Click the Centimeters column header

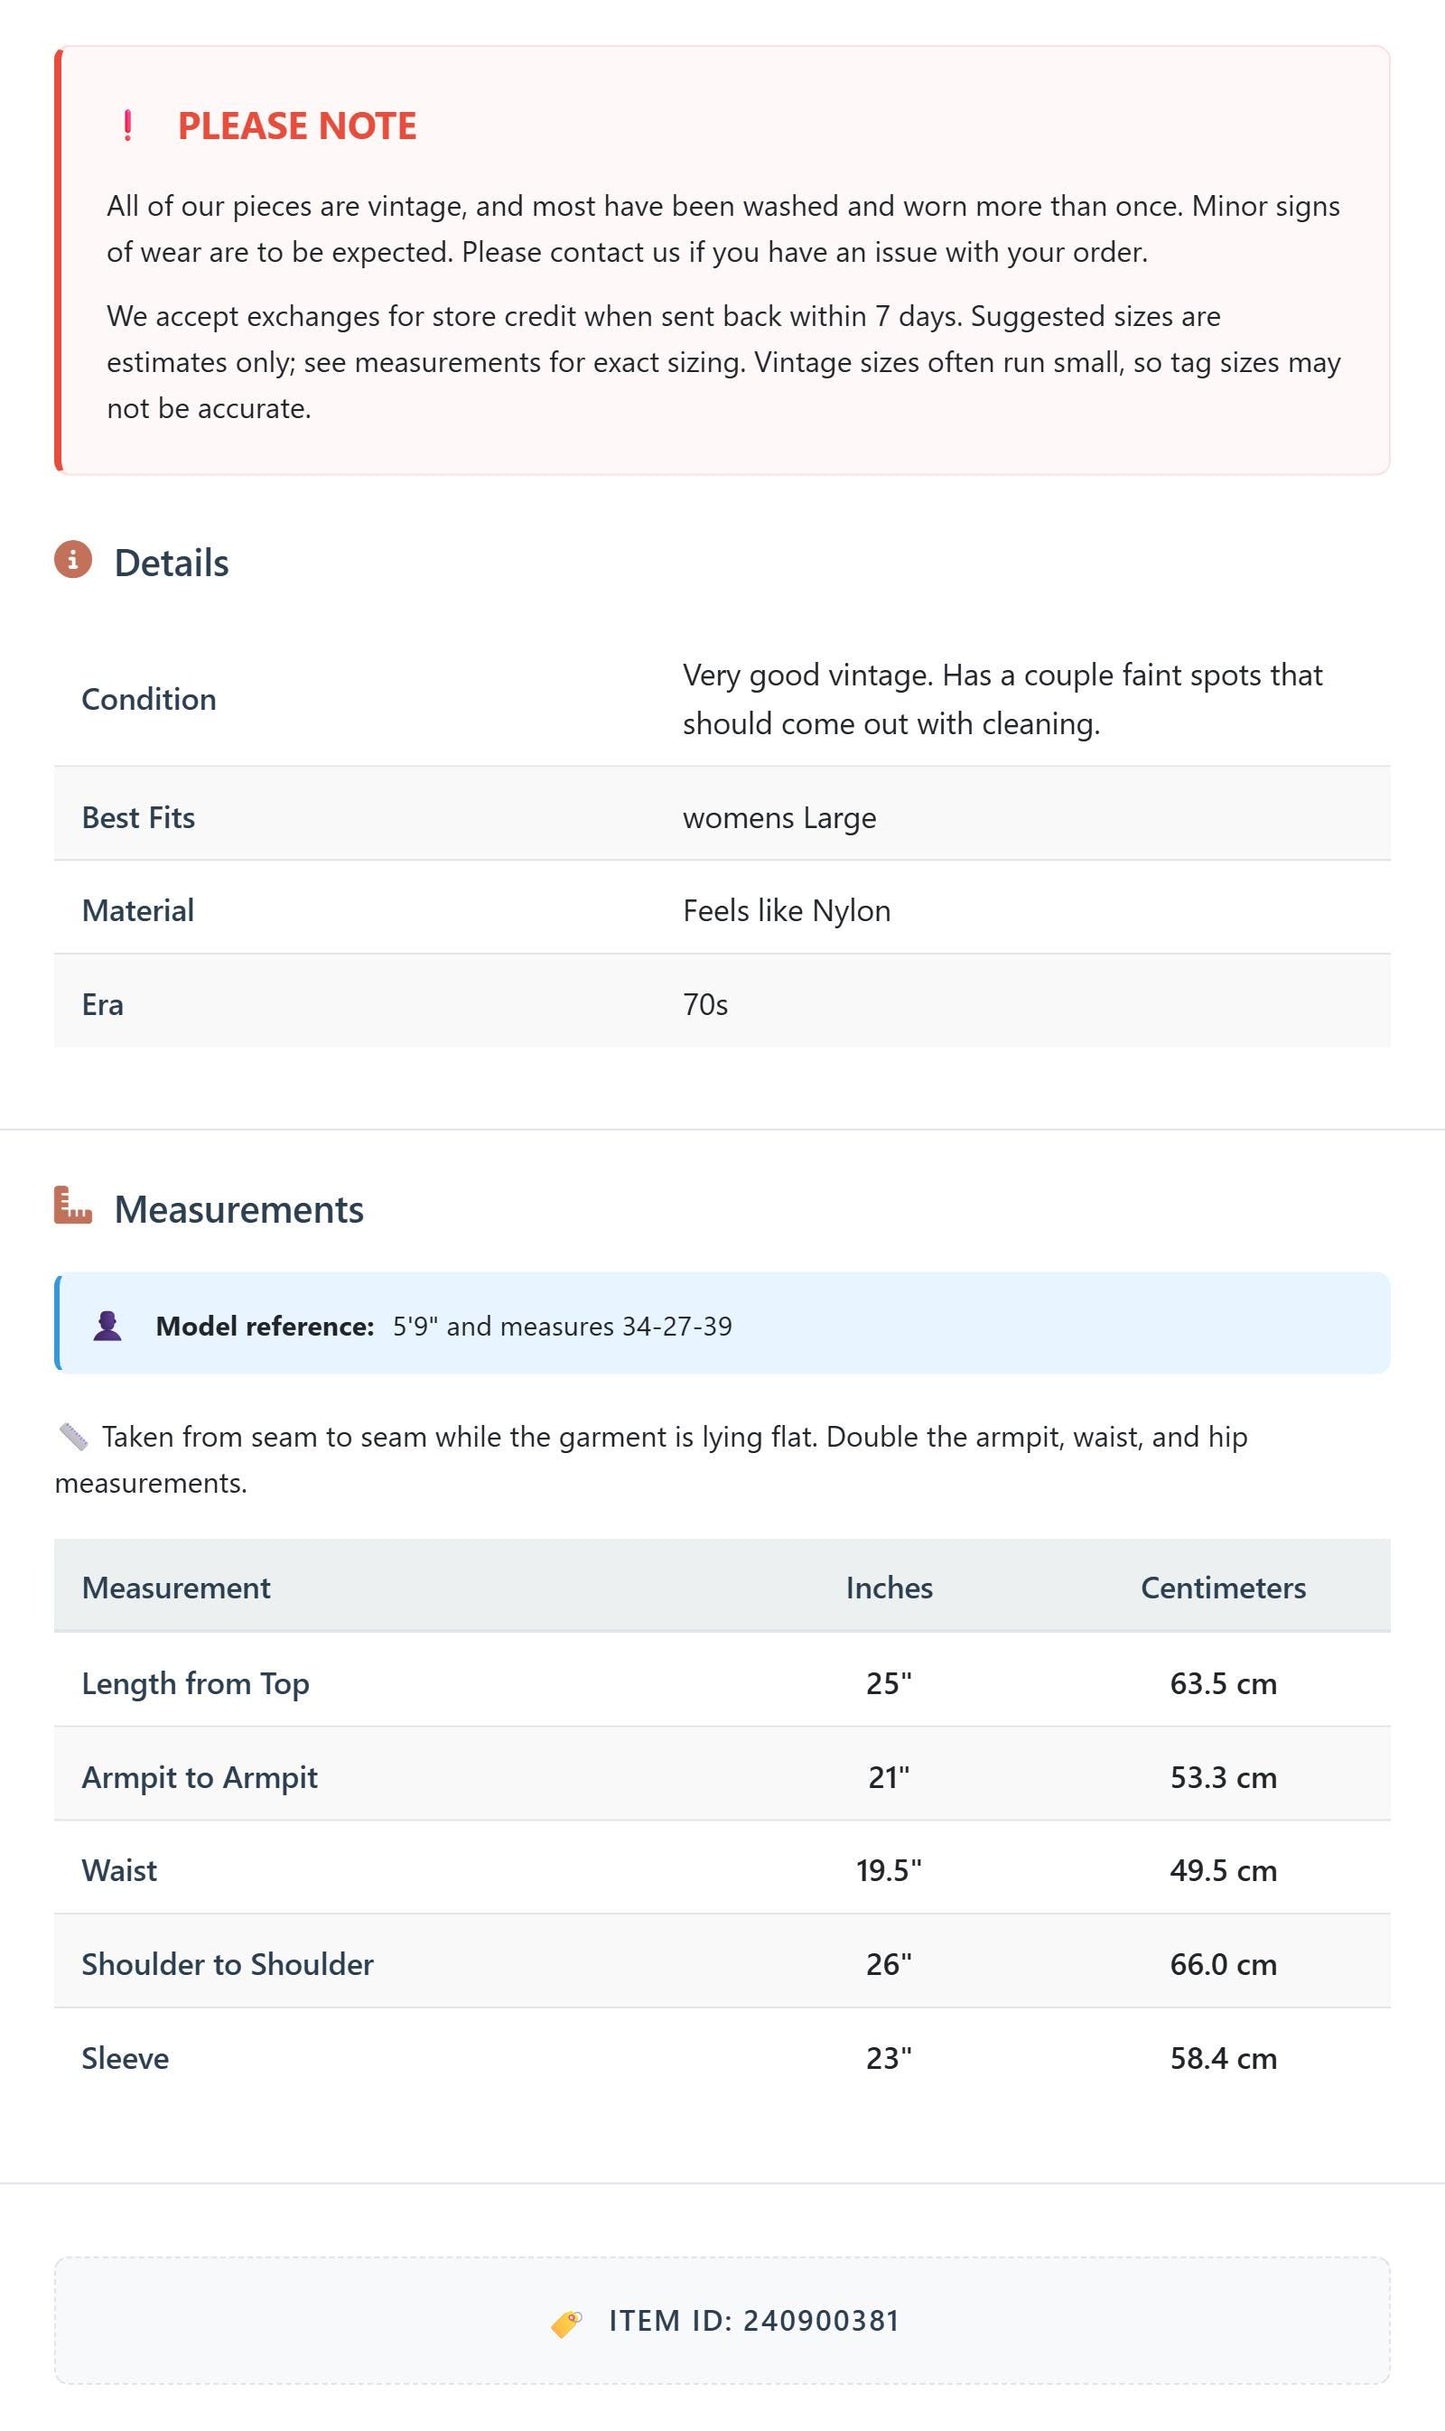click(x=1223, y=1588)
